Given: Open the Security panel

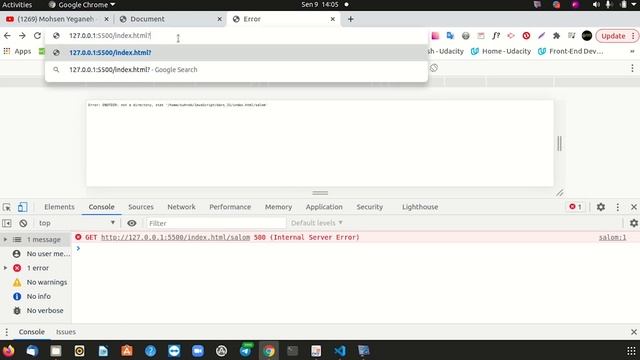Looking at the screenshot, I should coord(369,207).
